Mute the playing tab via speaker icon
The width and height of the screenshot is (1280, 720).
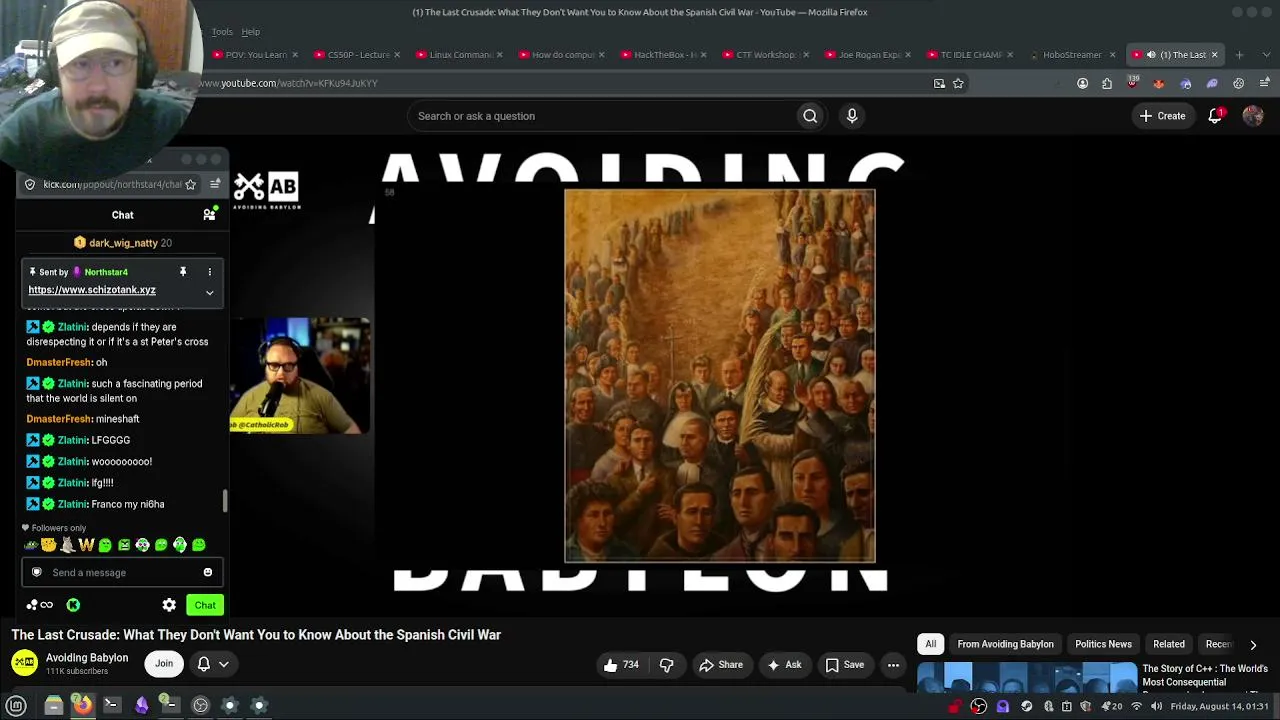[1151, 55]
